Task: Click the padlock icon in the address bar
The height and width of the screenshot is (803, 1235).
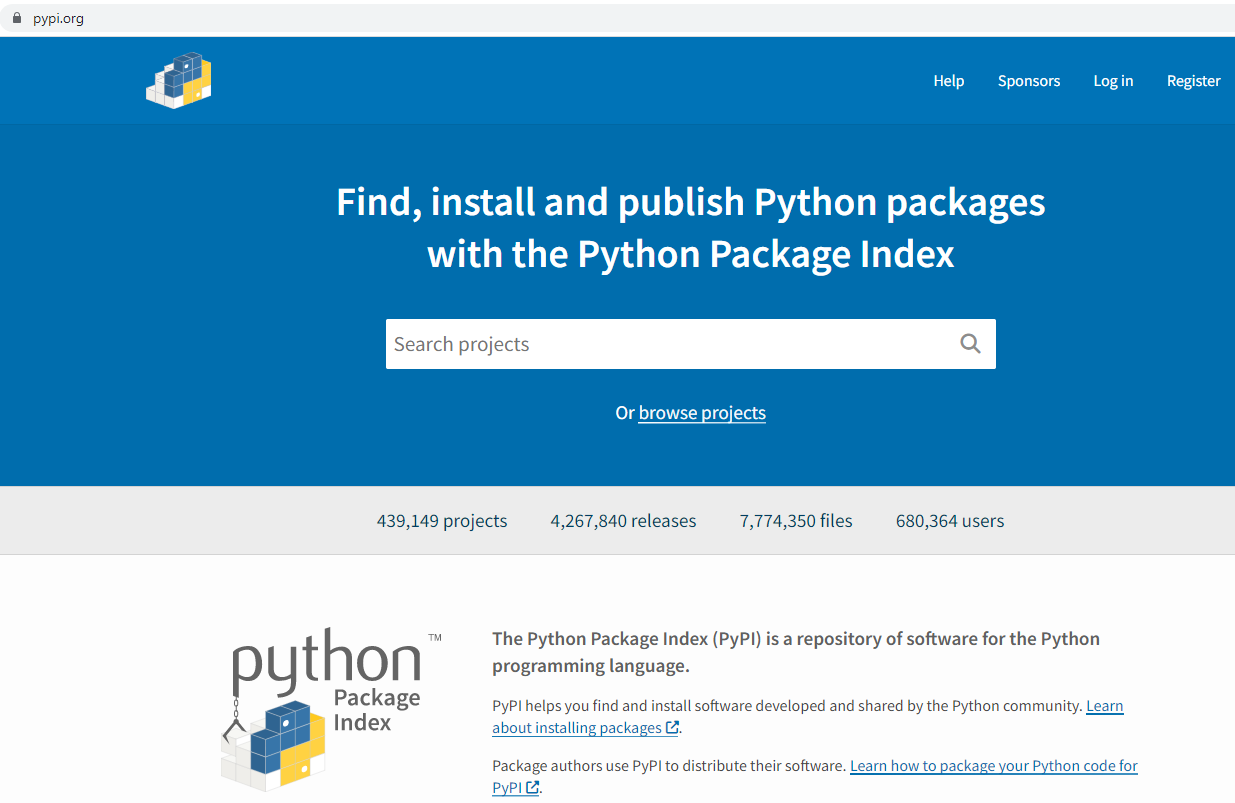Action: click(16, 18)
